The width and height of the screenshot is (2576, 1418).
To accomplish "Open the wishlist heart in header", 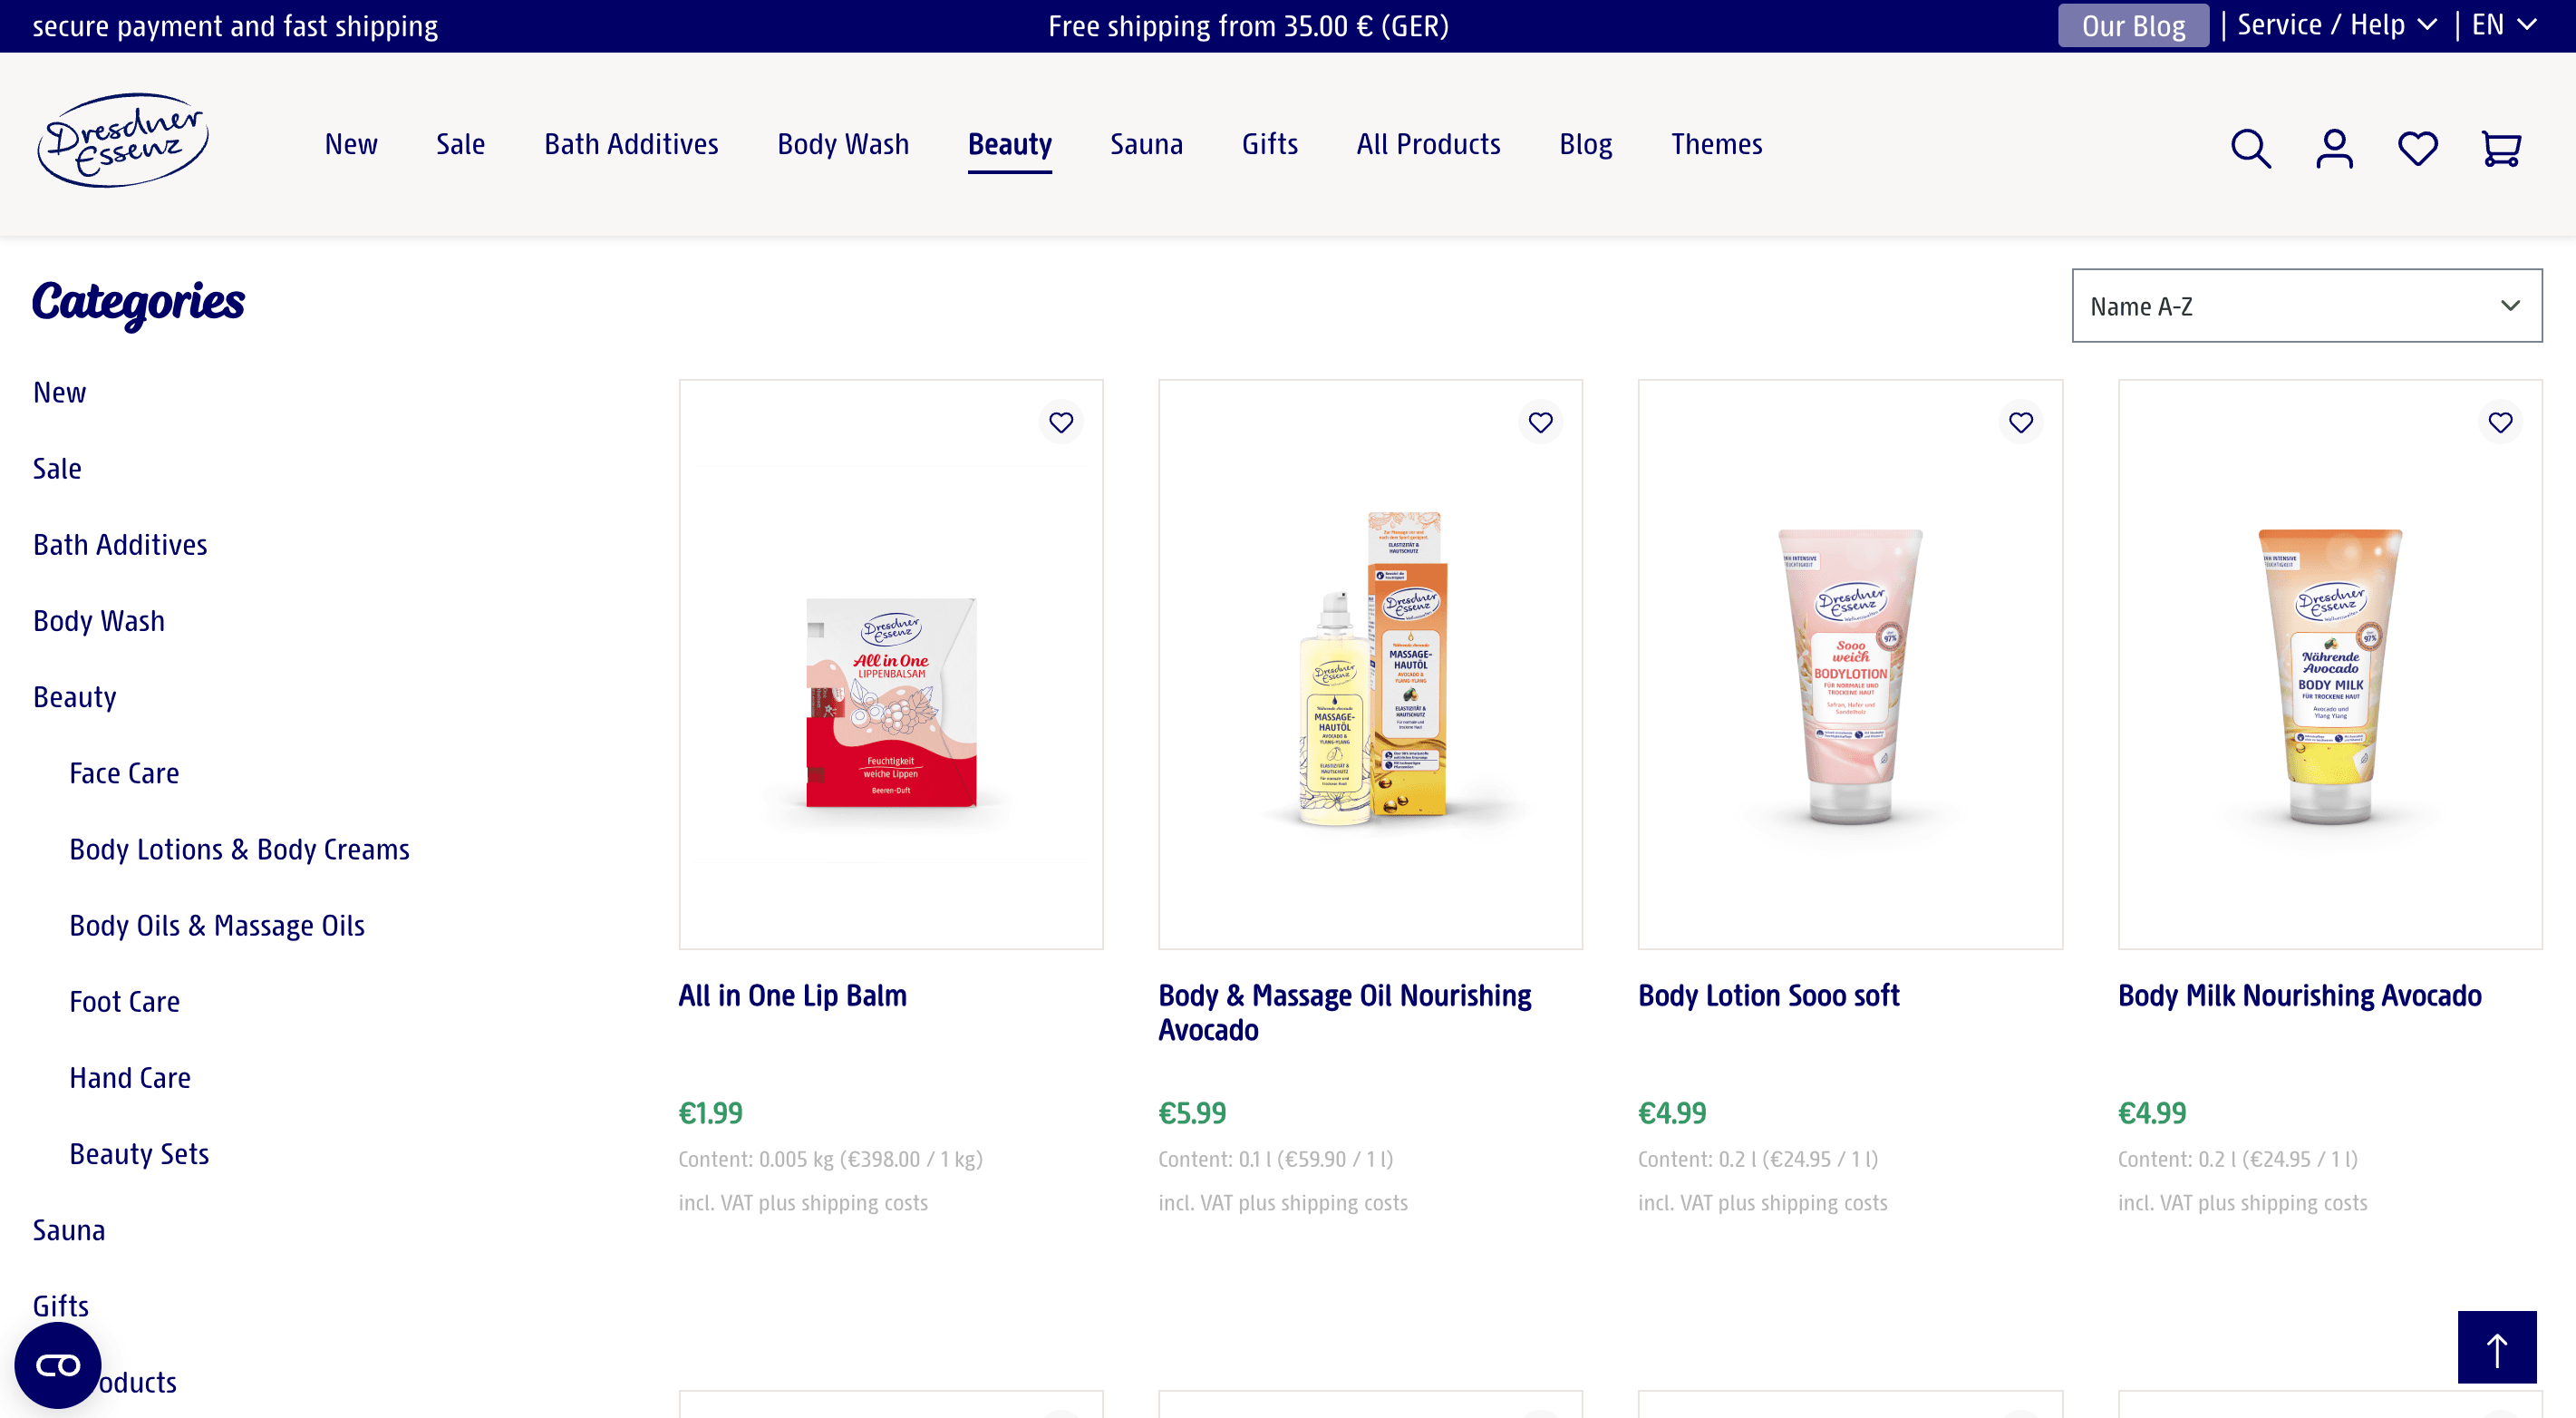I will [2417, 148].
